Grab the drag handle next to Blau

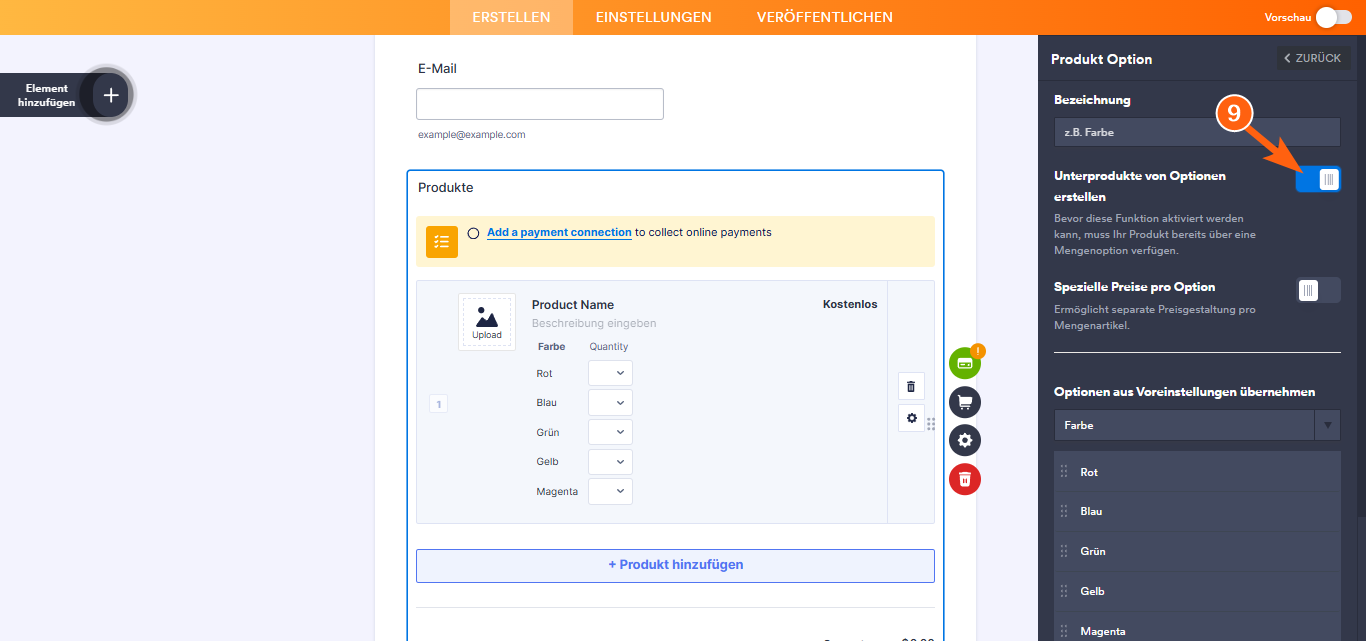(x=1064, y=511)
